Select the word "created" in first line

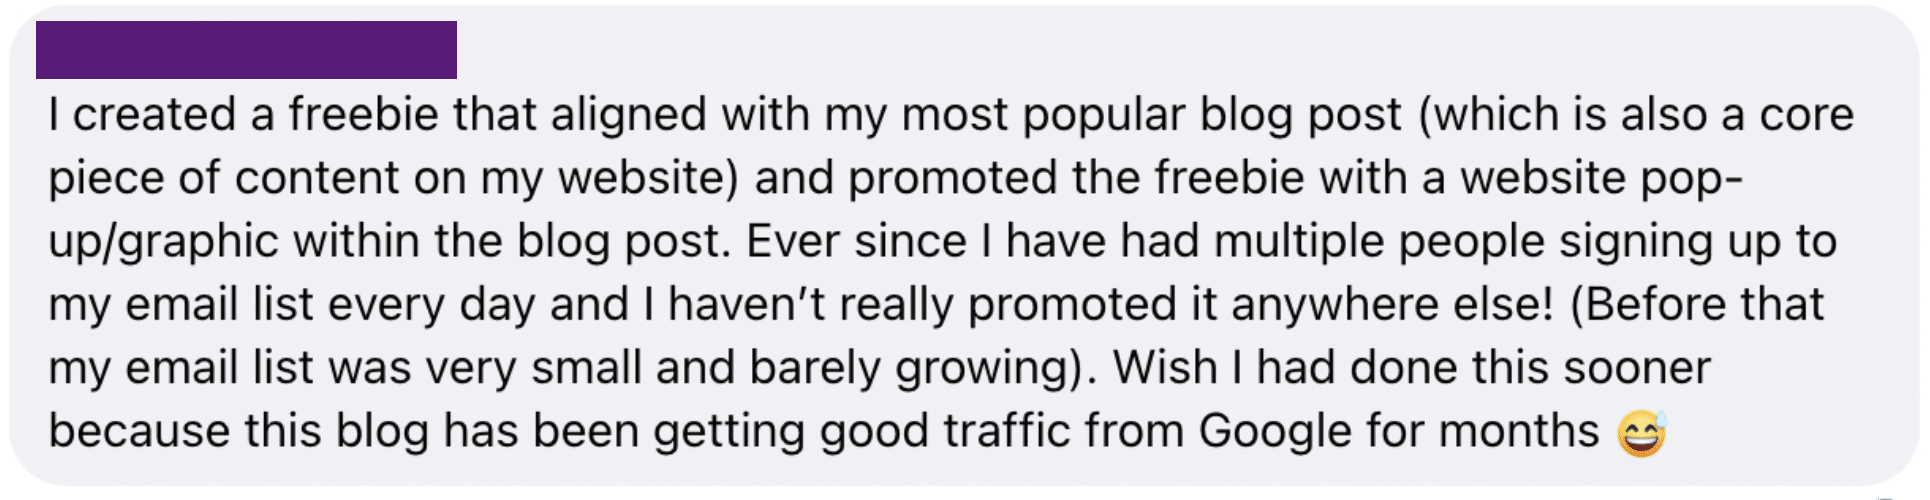click(x=153, y=114)
